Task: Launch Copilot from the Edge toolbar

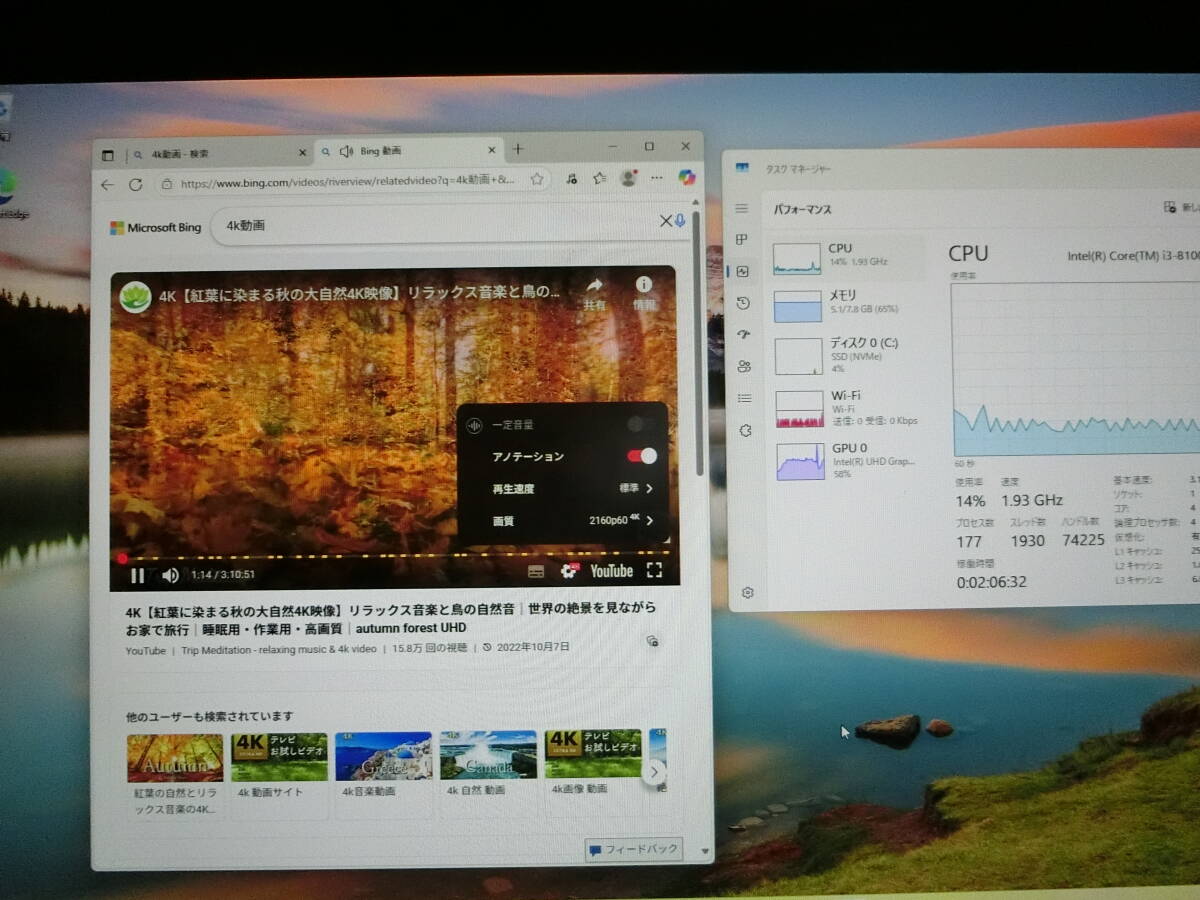Action: click(x=686, y=176)
